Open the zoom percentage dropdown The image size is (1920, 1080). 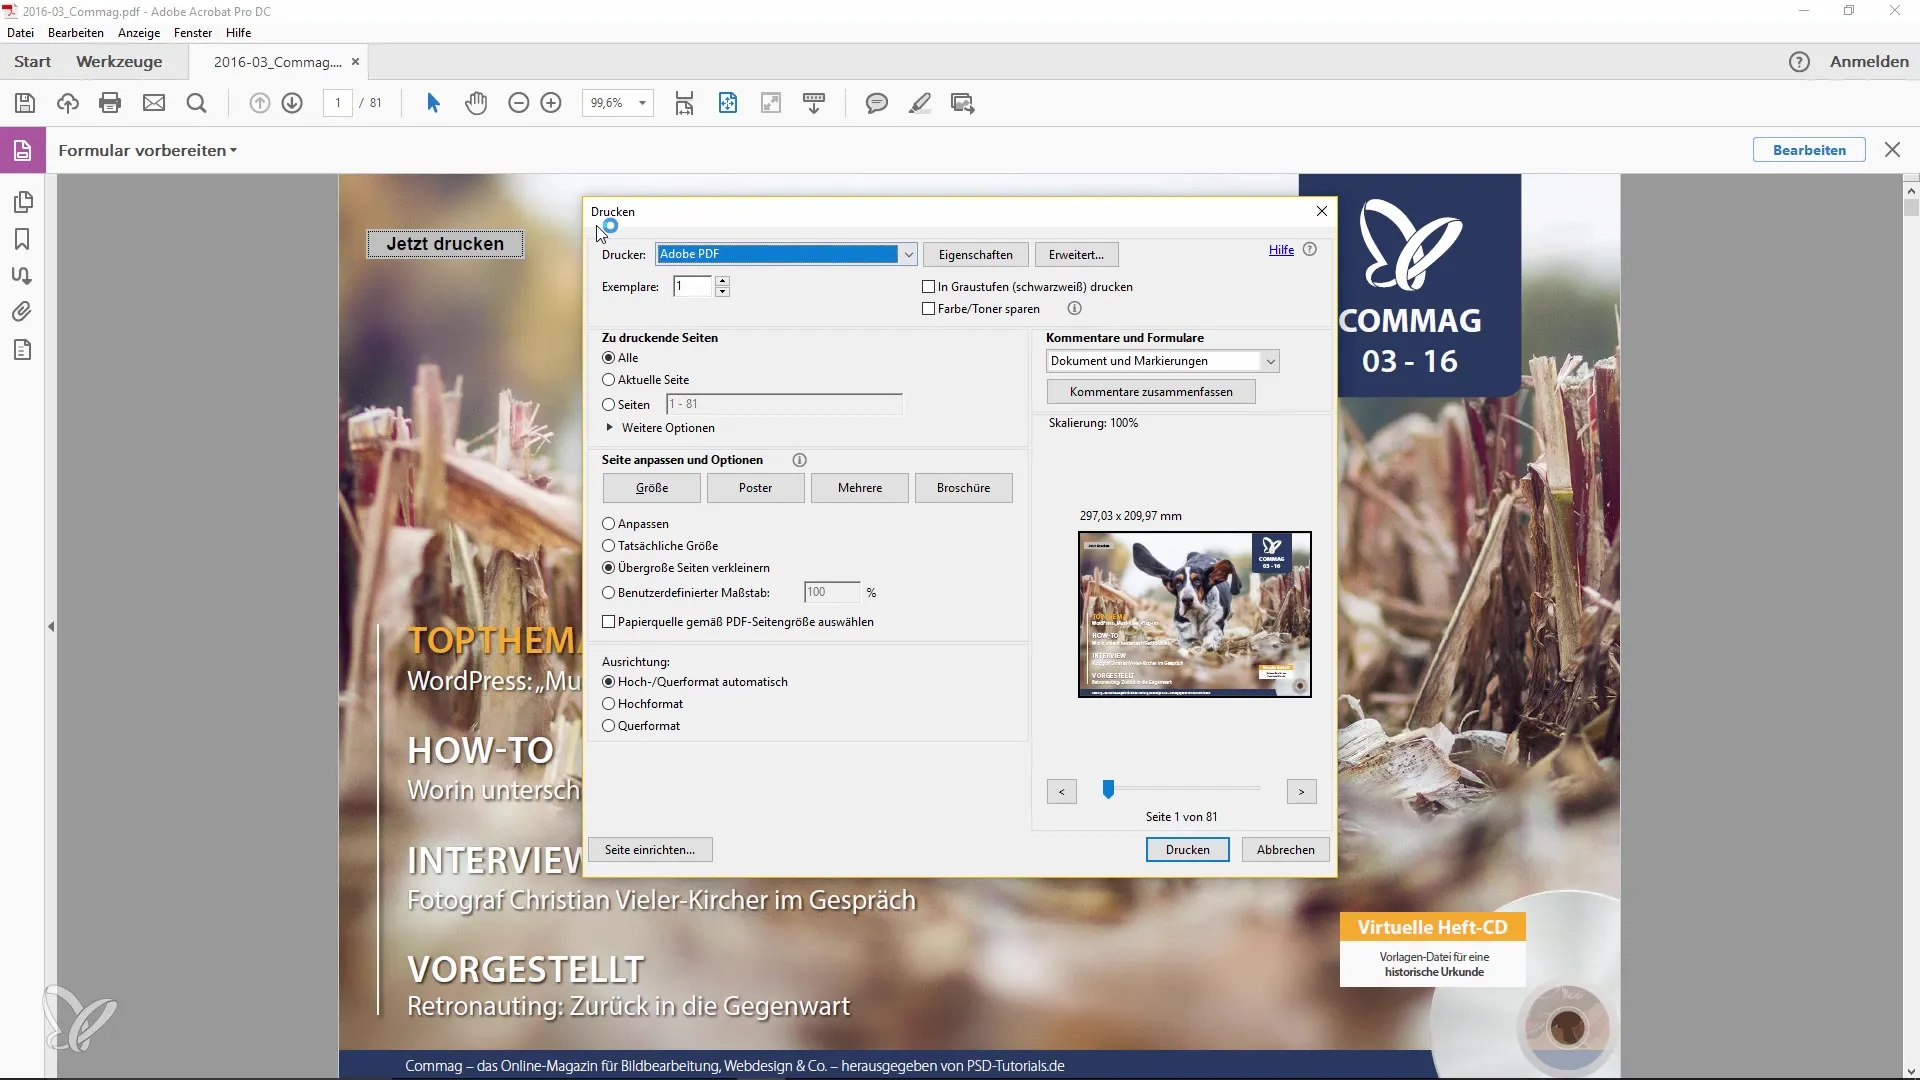(x=642, y=103)
